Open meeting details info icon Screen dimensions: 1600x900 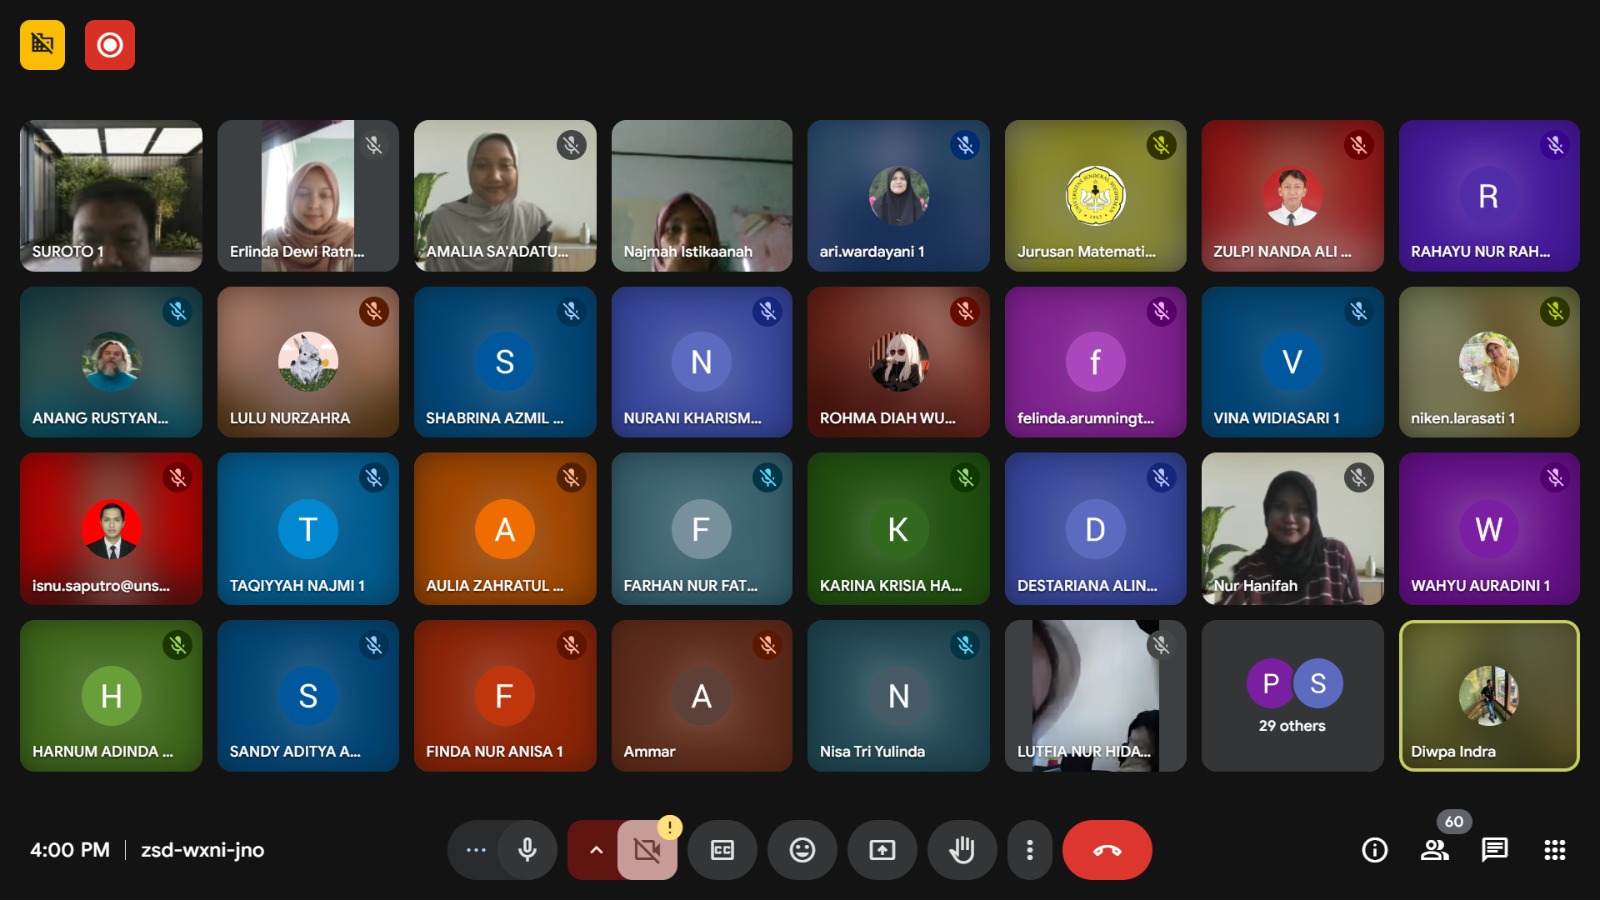1375,850
